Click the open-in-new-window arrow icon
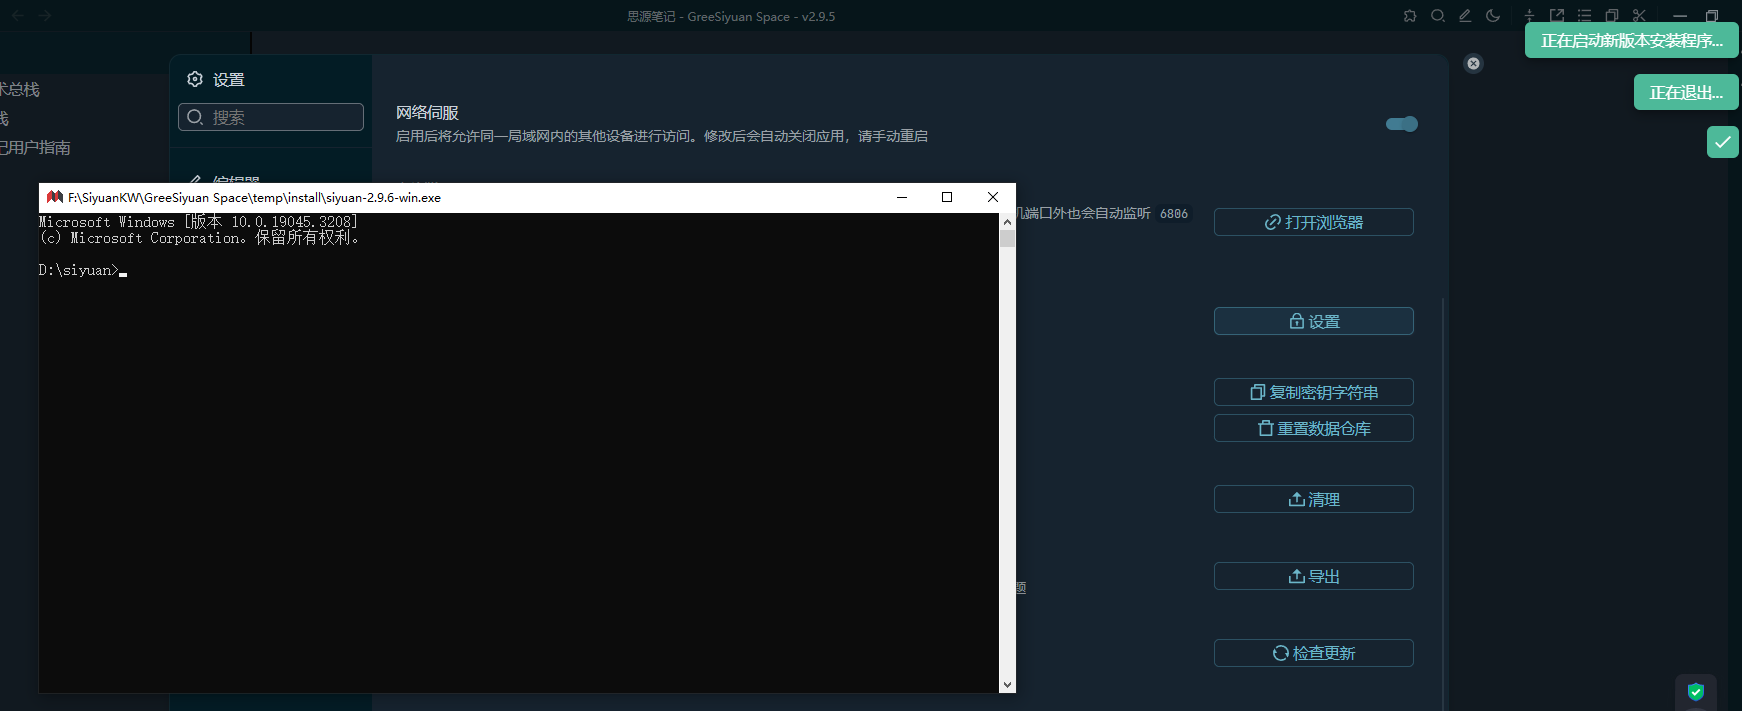The height and width of the screenshot is (711, 1742). pyautogui.click(x=1557, y=16)
